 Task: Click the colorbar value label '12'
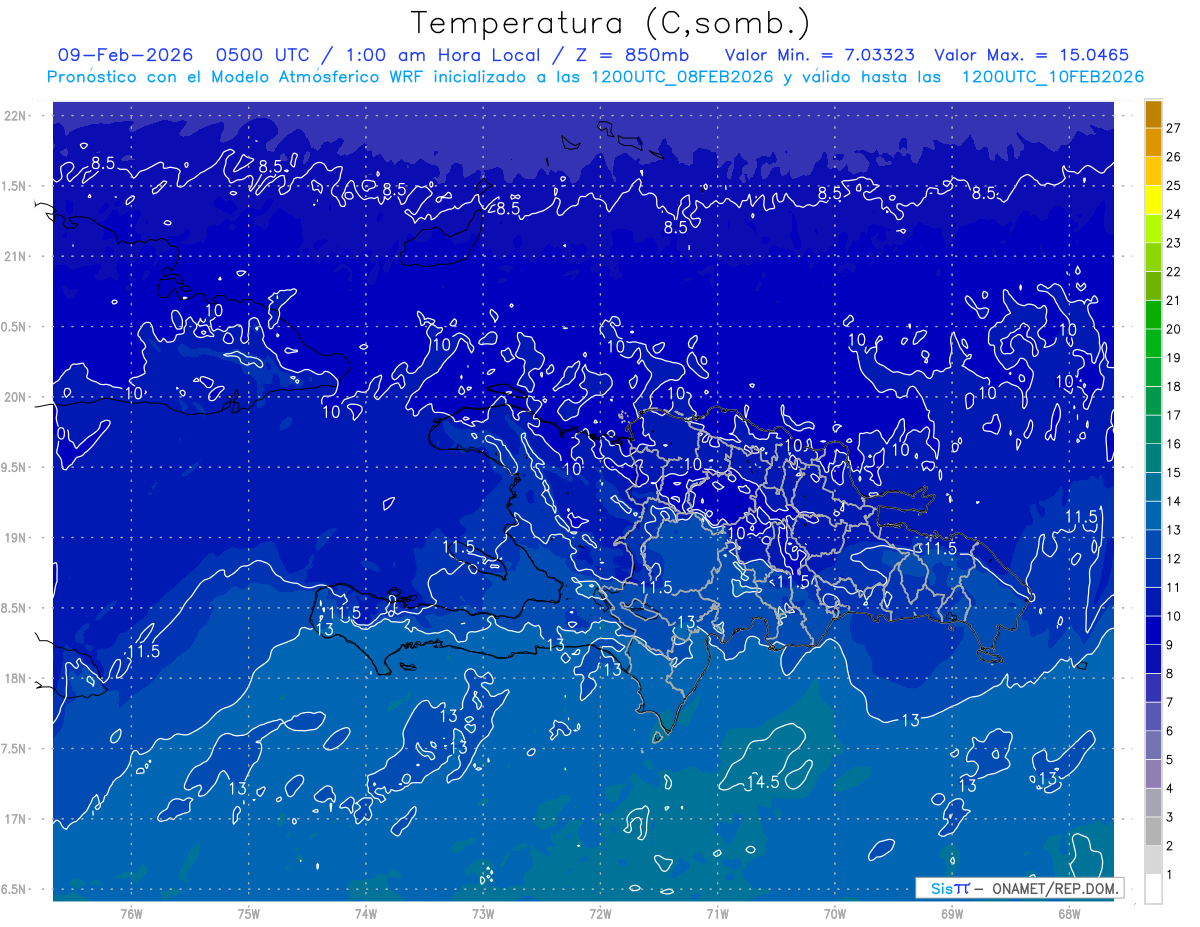(1173, 558)
